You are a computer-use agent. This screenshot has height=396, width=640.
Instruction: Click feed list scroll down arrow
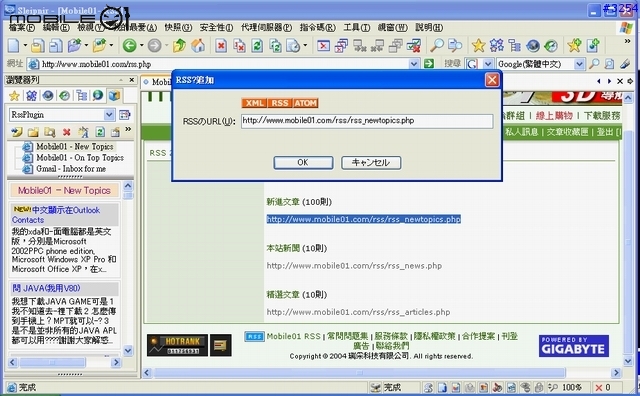coord(128,350)
